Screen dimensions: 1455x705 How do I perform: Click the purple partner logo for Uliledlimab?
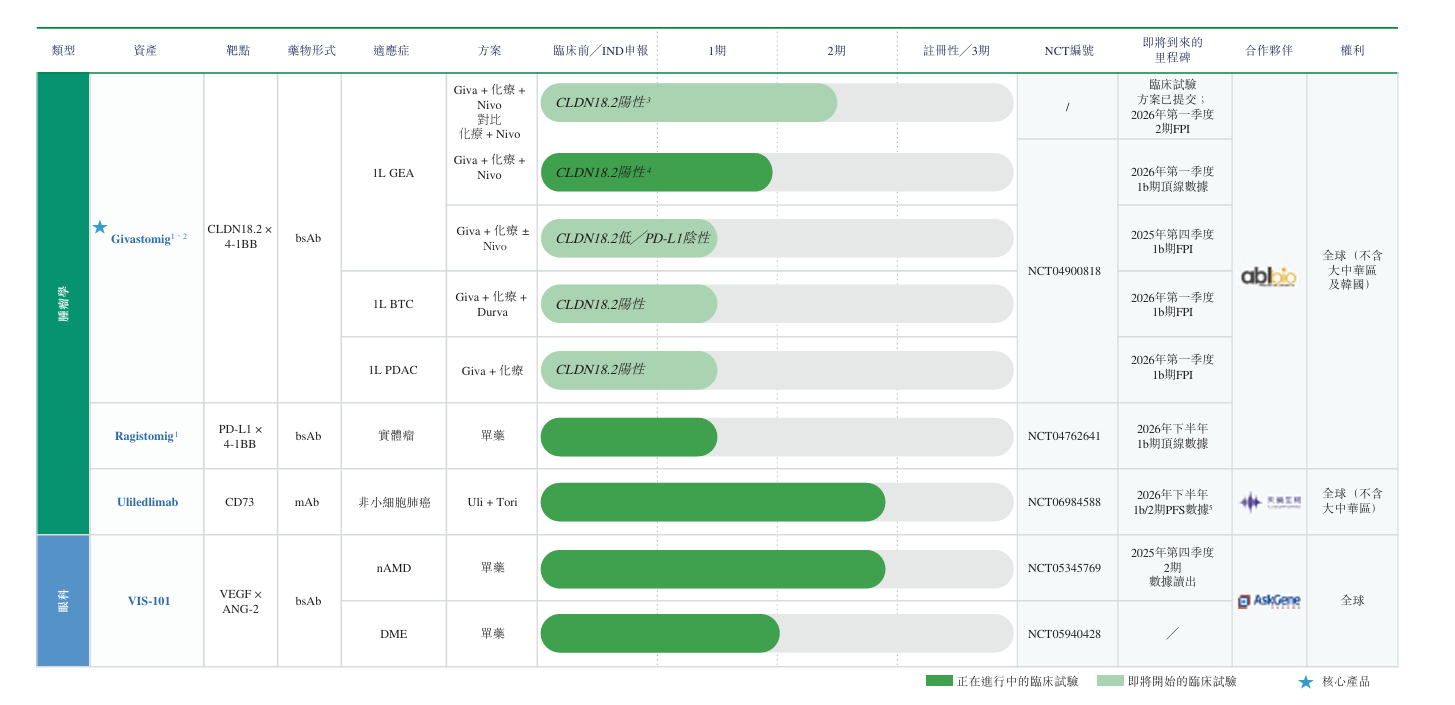click(1269, 502)
